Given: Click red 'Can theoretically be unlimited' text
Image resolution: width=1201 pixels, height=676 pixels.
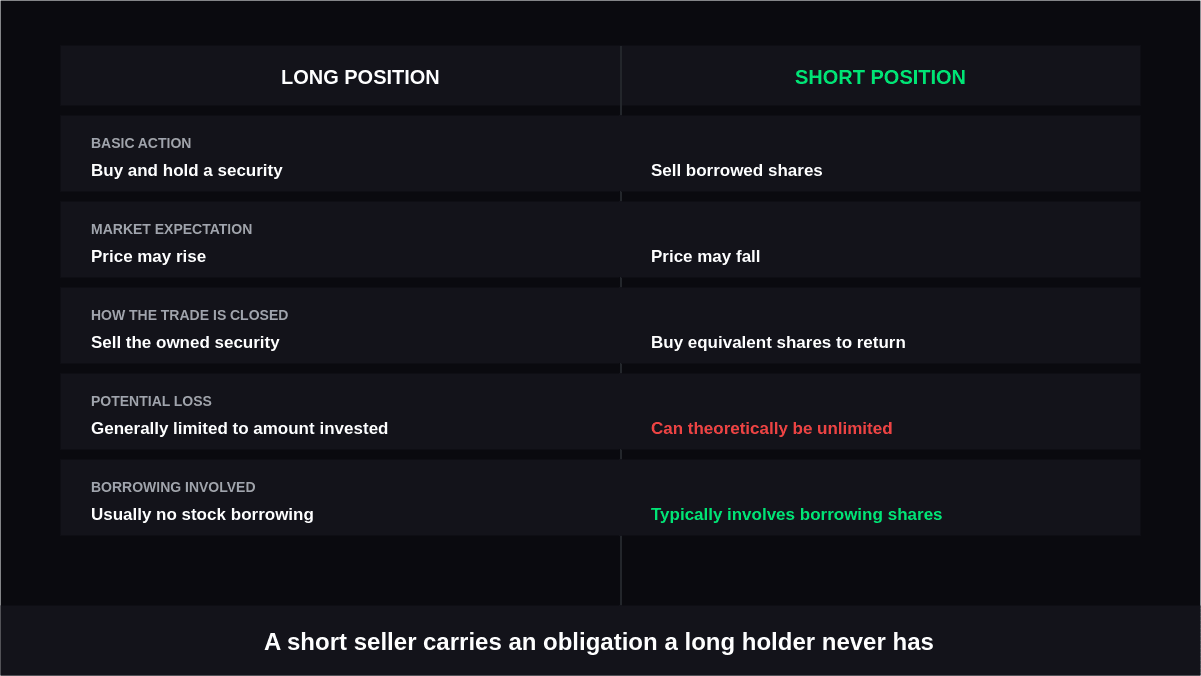Looking at the screenshot, I should (x=771, y=429).
